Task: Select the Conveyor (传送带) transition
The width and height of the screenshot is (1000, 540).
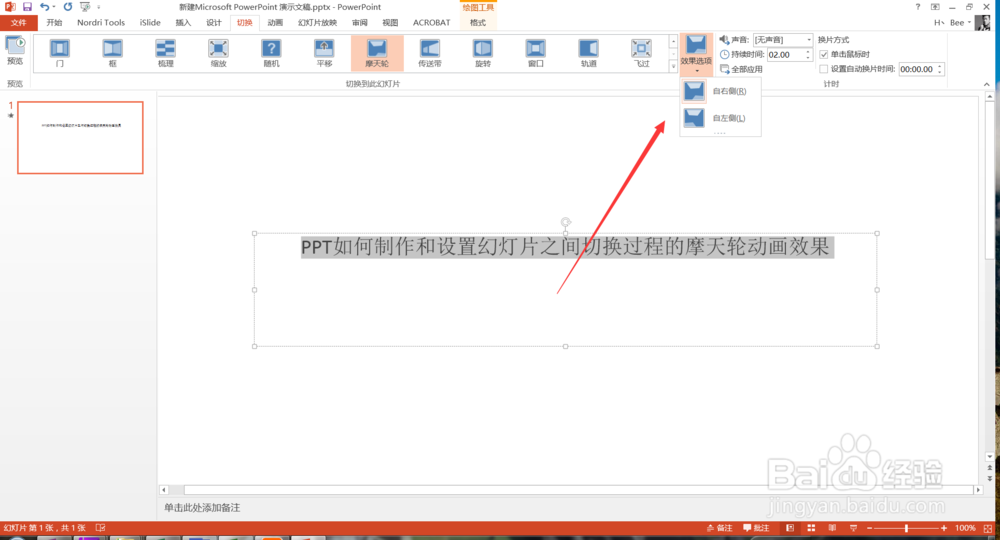Action: 430,52
